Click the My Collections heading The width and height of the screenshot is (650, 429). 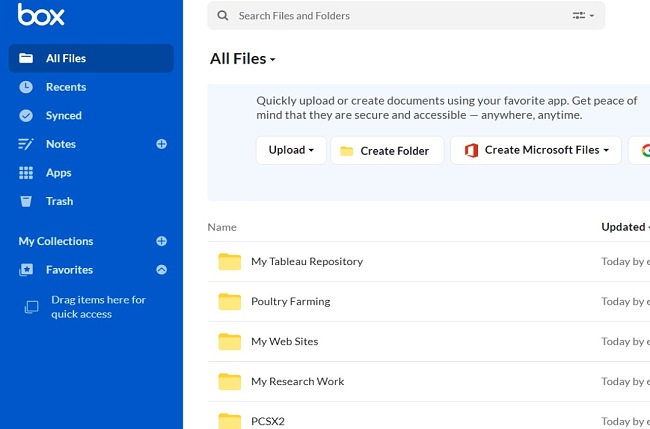(56, 241)
